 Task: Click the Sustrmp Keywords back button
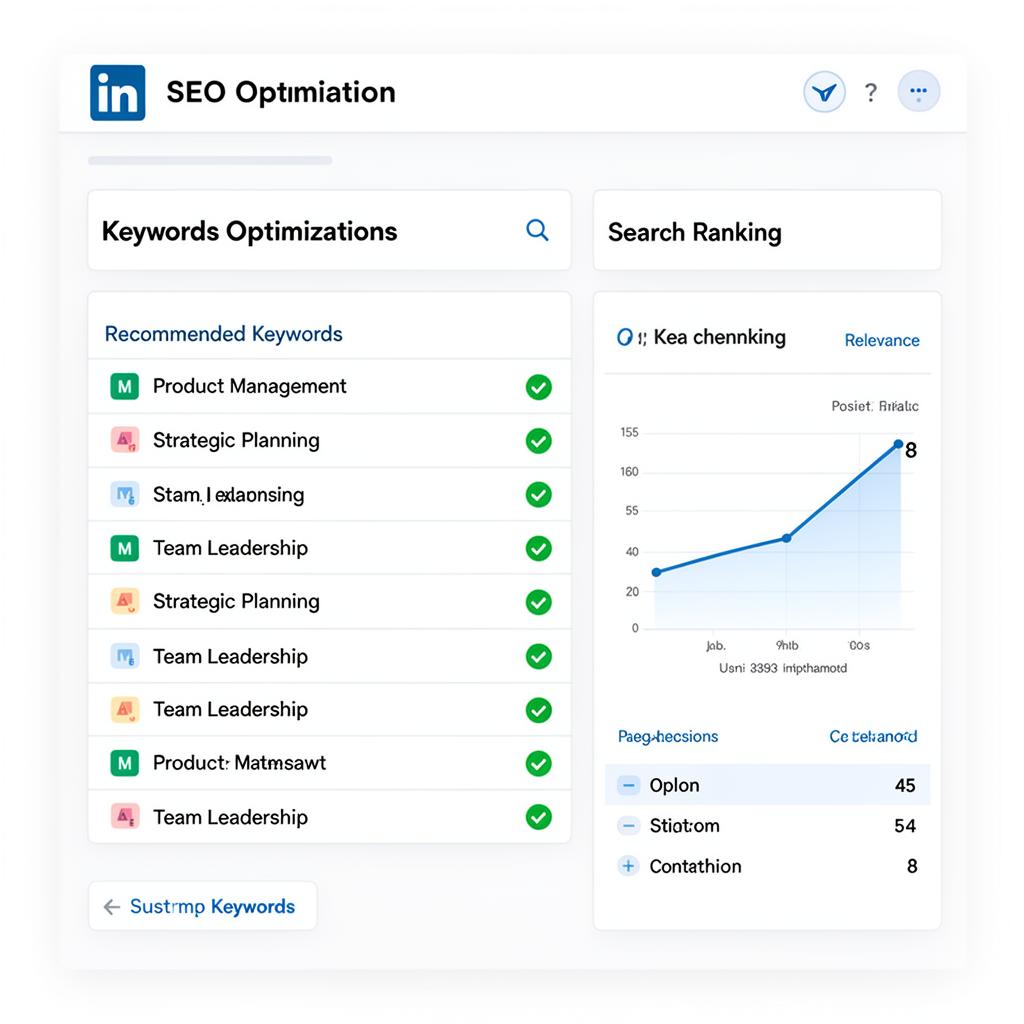202,906
